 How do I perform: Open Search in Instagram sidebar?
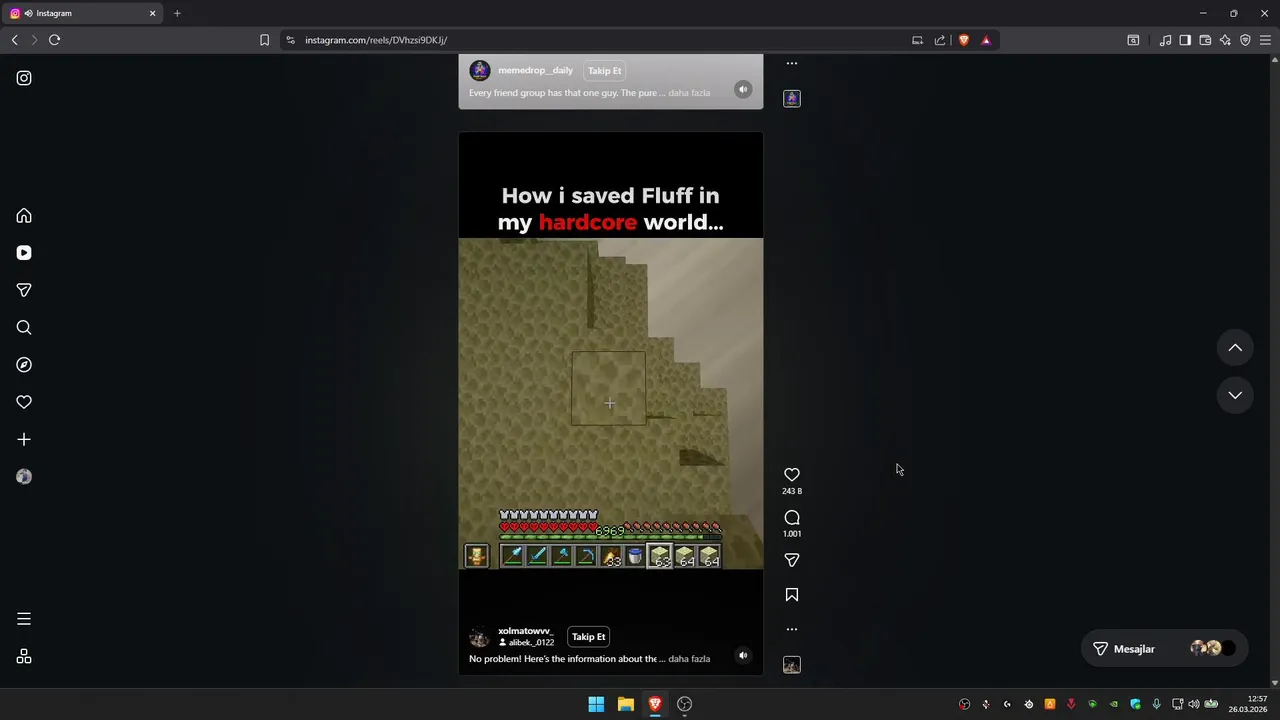pyautogui.click(x=24, y=328)
